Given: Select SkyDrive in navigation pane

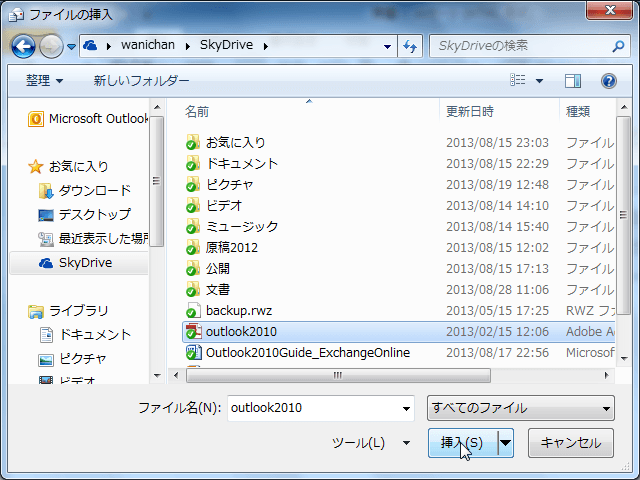Looking at the screenshot, I should coord(79,262).
